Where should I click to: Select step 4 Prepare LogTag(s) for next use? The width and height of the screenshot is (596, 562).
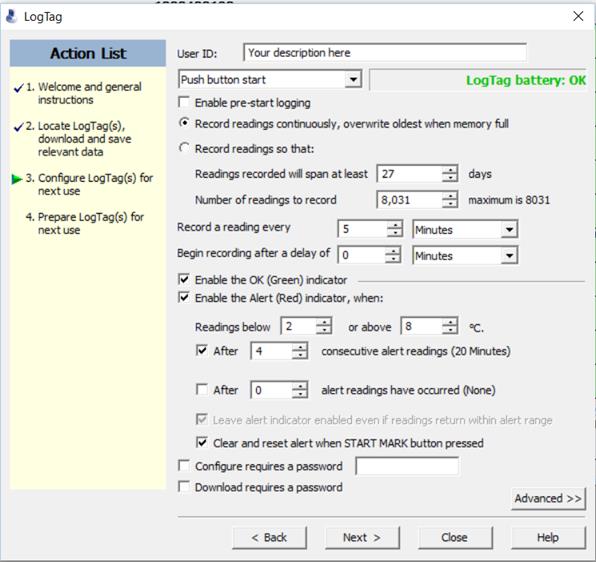click(x=84, y=223)
